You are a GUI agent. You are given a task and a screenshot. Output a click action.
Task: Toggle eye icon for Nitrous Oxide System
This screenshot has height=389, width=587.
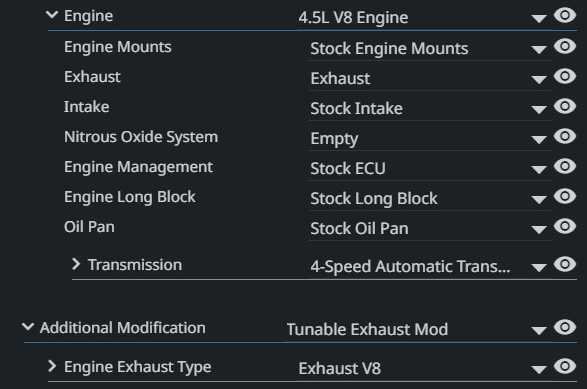coord(565,136)
